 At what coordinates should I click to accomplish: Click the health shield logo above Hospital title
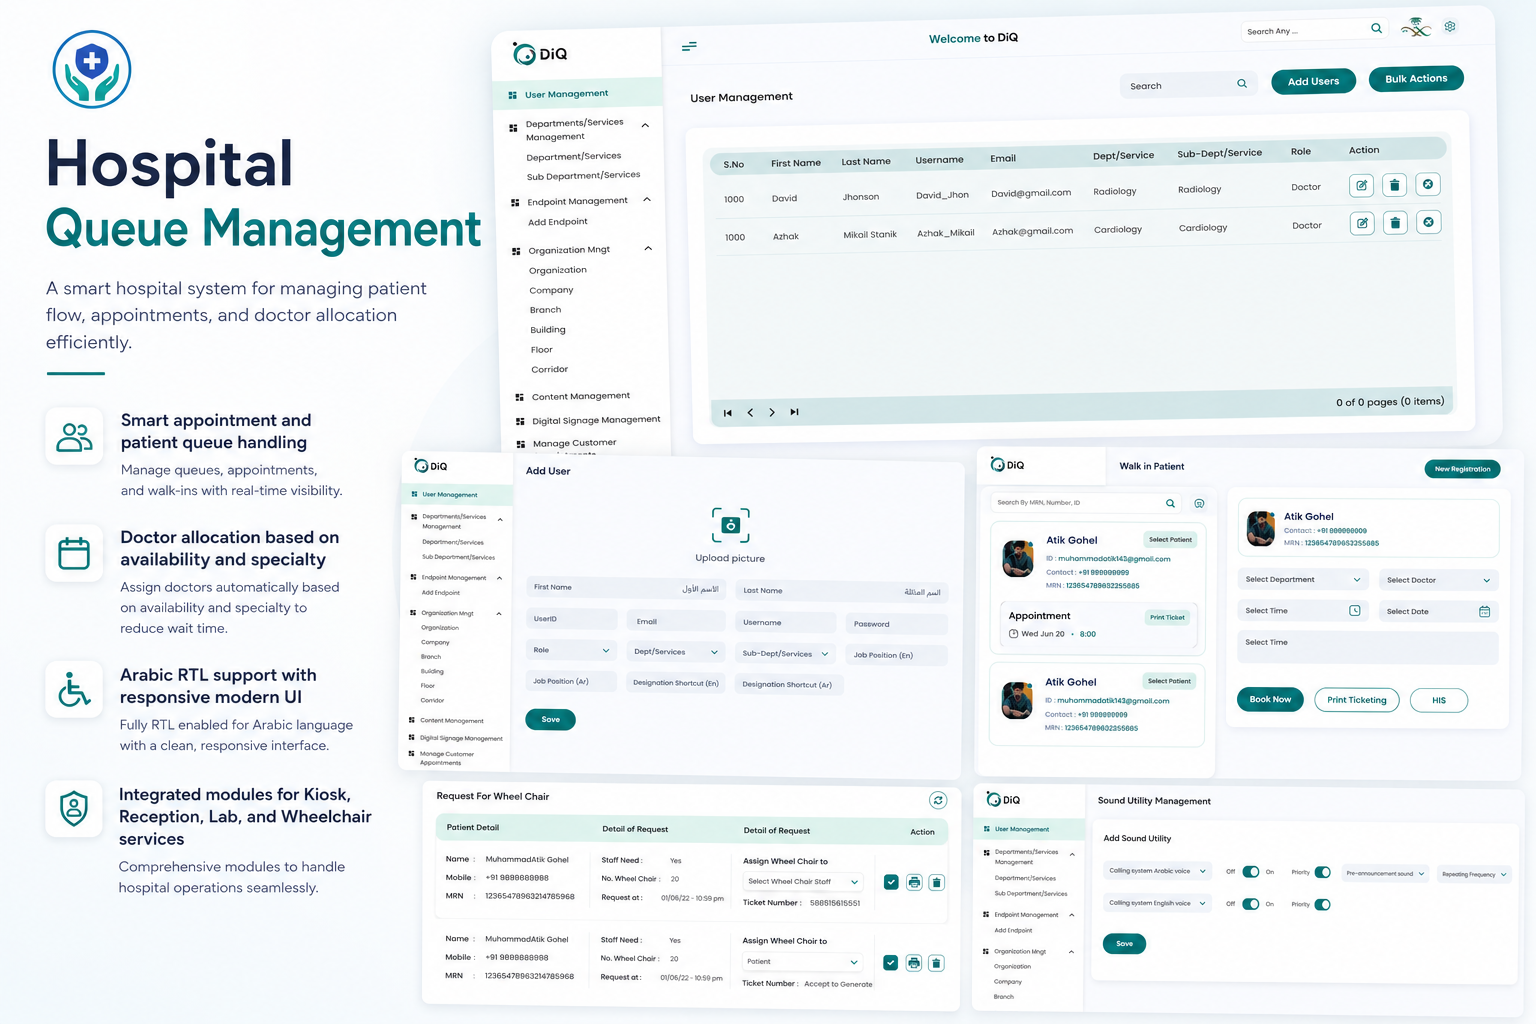[x=92, y=69]
